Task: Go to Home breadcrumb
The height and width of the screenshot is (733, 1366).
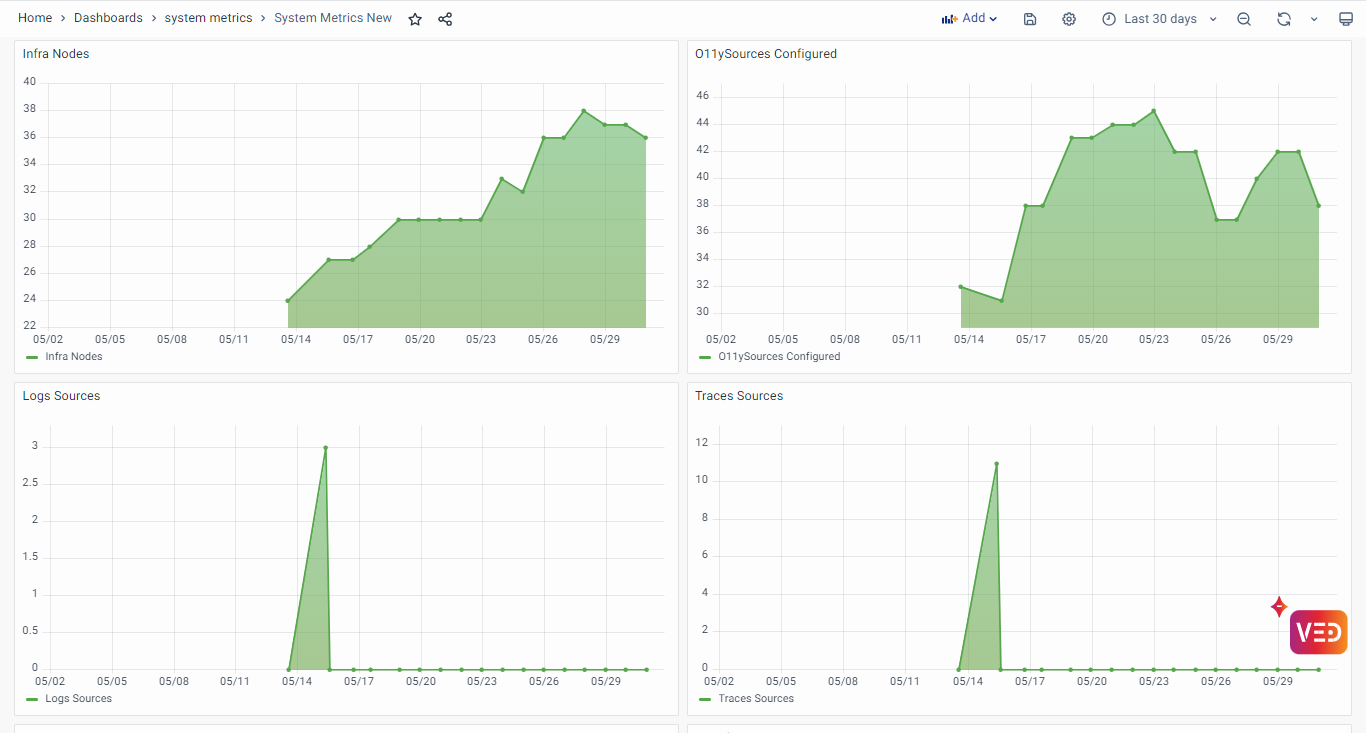Action: click(35, 19)
